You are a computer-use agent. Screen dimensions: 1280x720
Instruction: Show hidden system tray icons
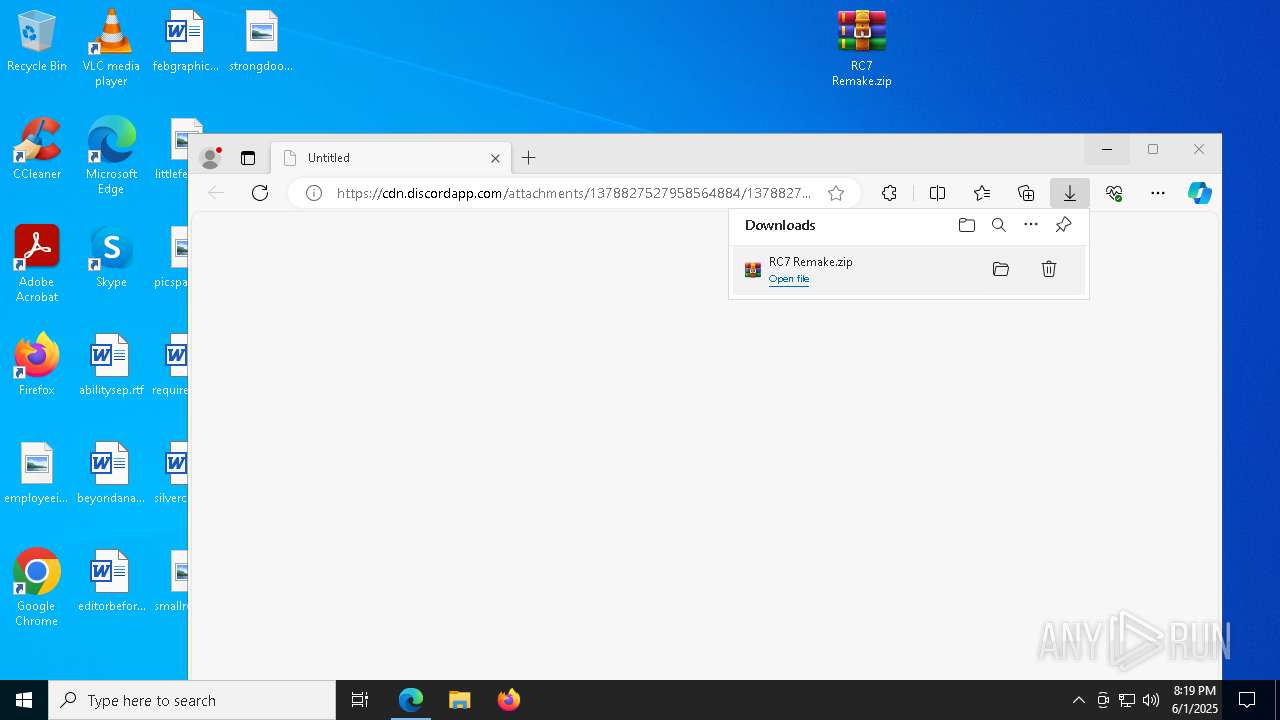1079,700
